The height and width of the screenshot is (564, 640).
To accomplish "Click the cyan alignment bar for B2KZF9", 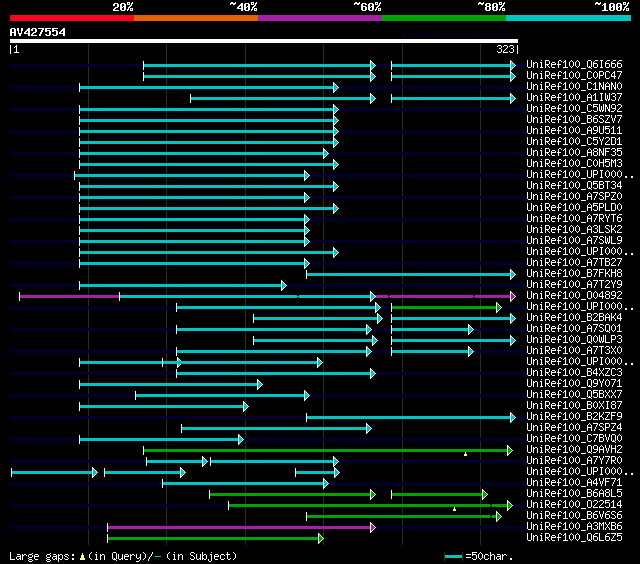I will [411, 417].
